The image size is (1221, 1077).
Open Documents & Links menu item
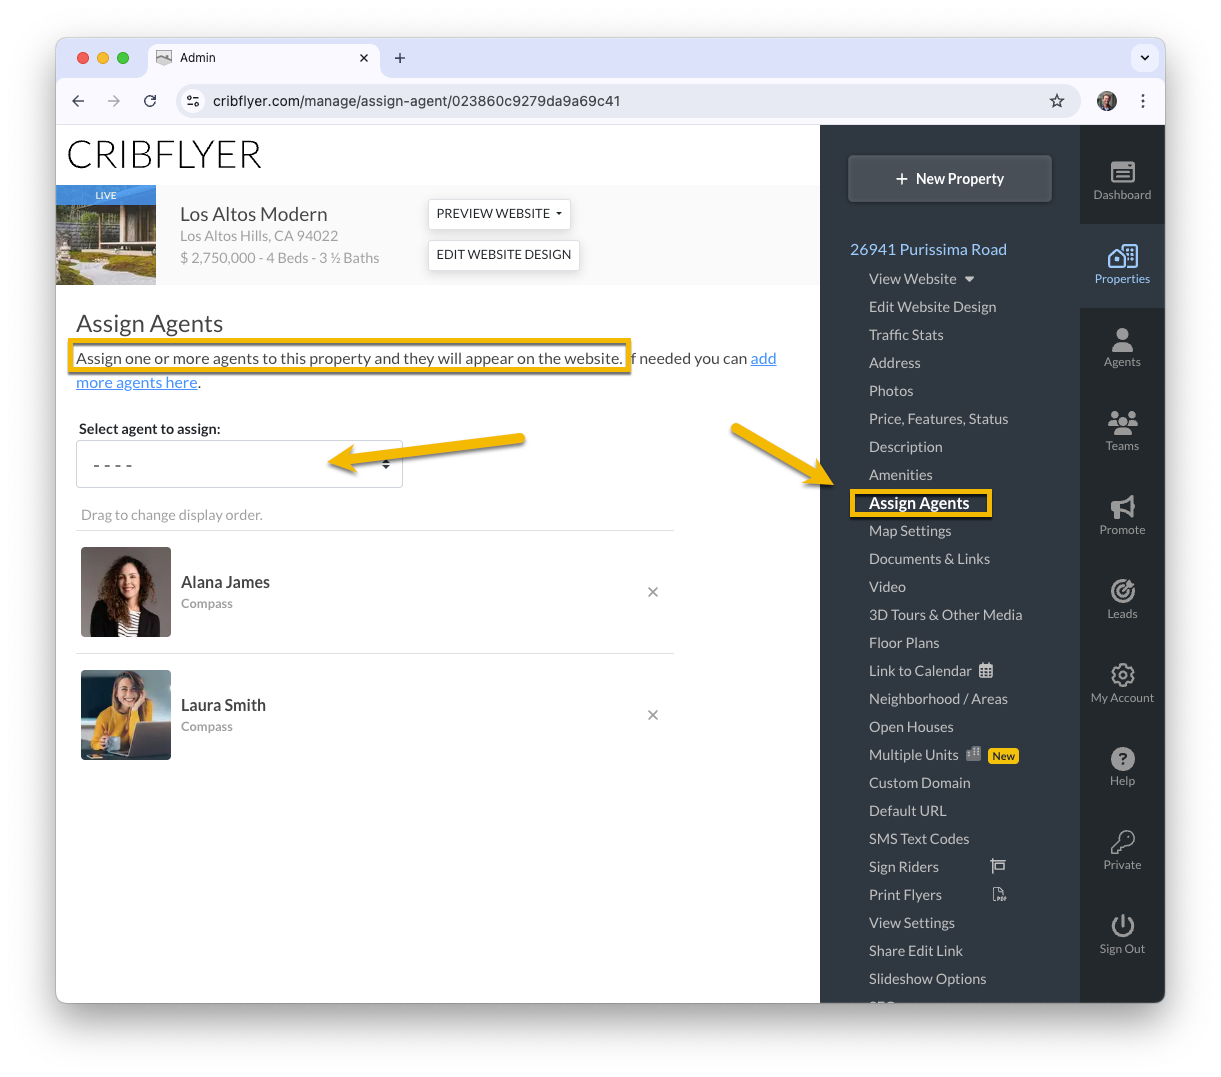point(929,559)
